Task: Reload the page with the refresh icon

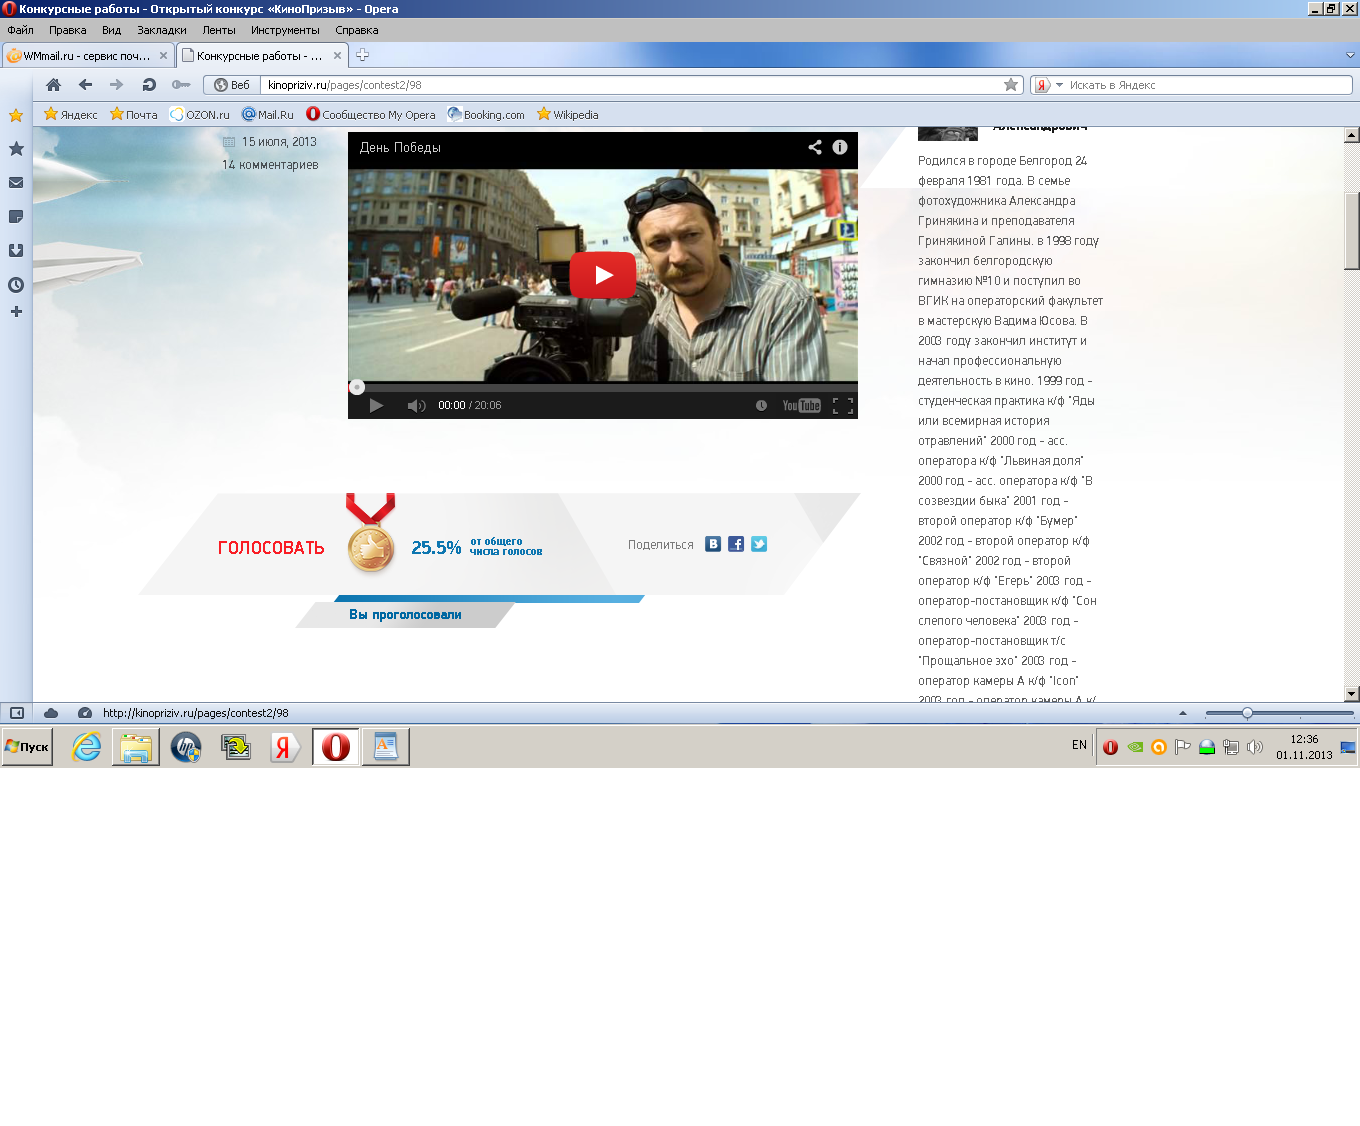Action: 149,85
